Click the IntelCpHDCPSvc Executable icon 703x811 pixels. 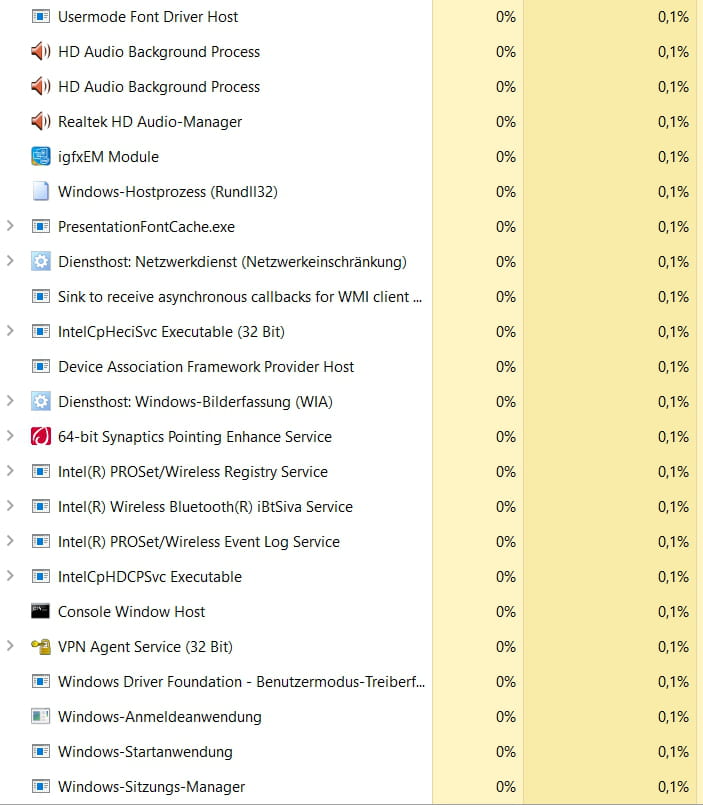point(41,577)
